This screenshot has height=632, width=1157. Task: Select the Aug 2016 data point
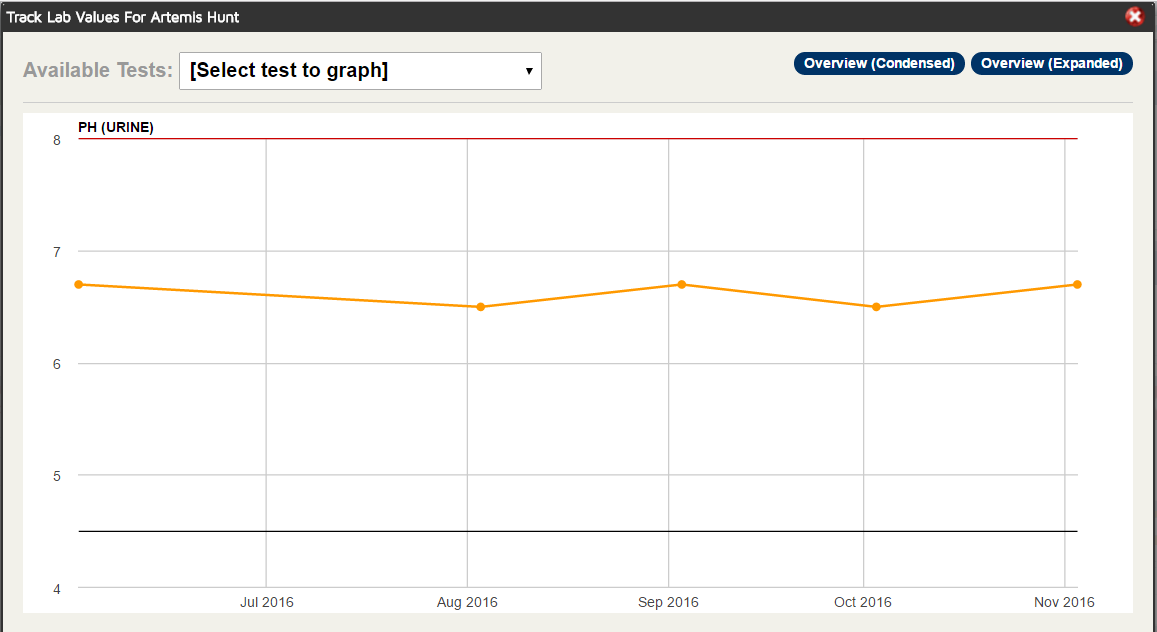coord(480,307)
